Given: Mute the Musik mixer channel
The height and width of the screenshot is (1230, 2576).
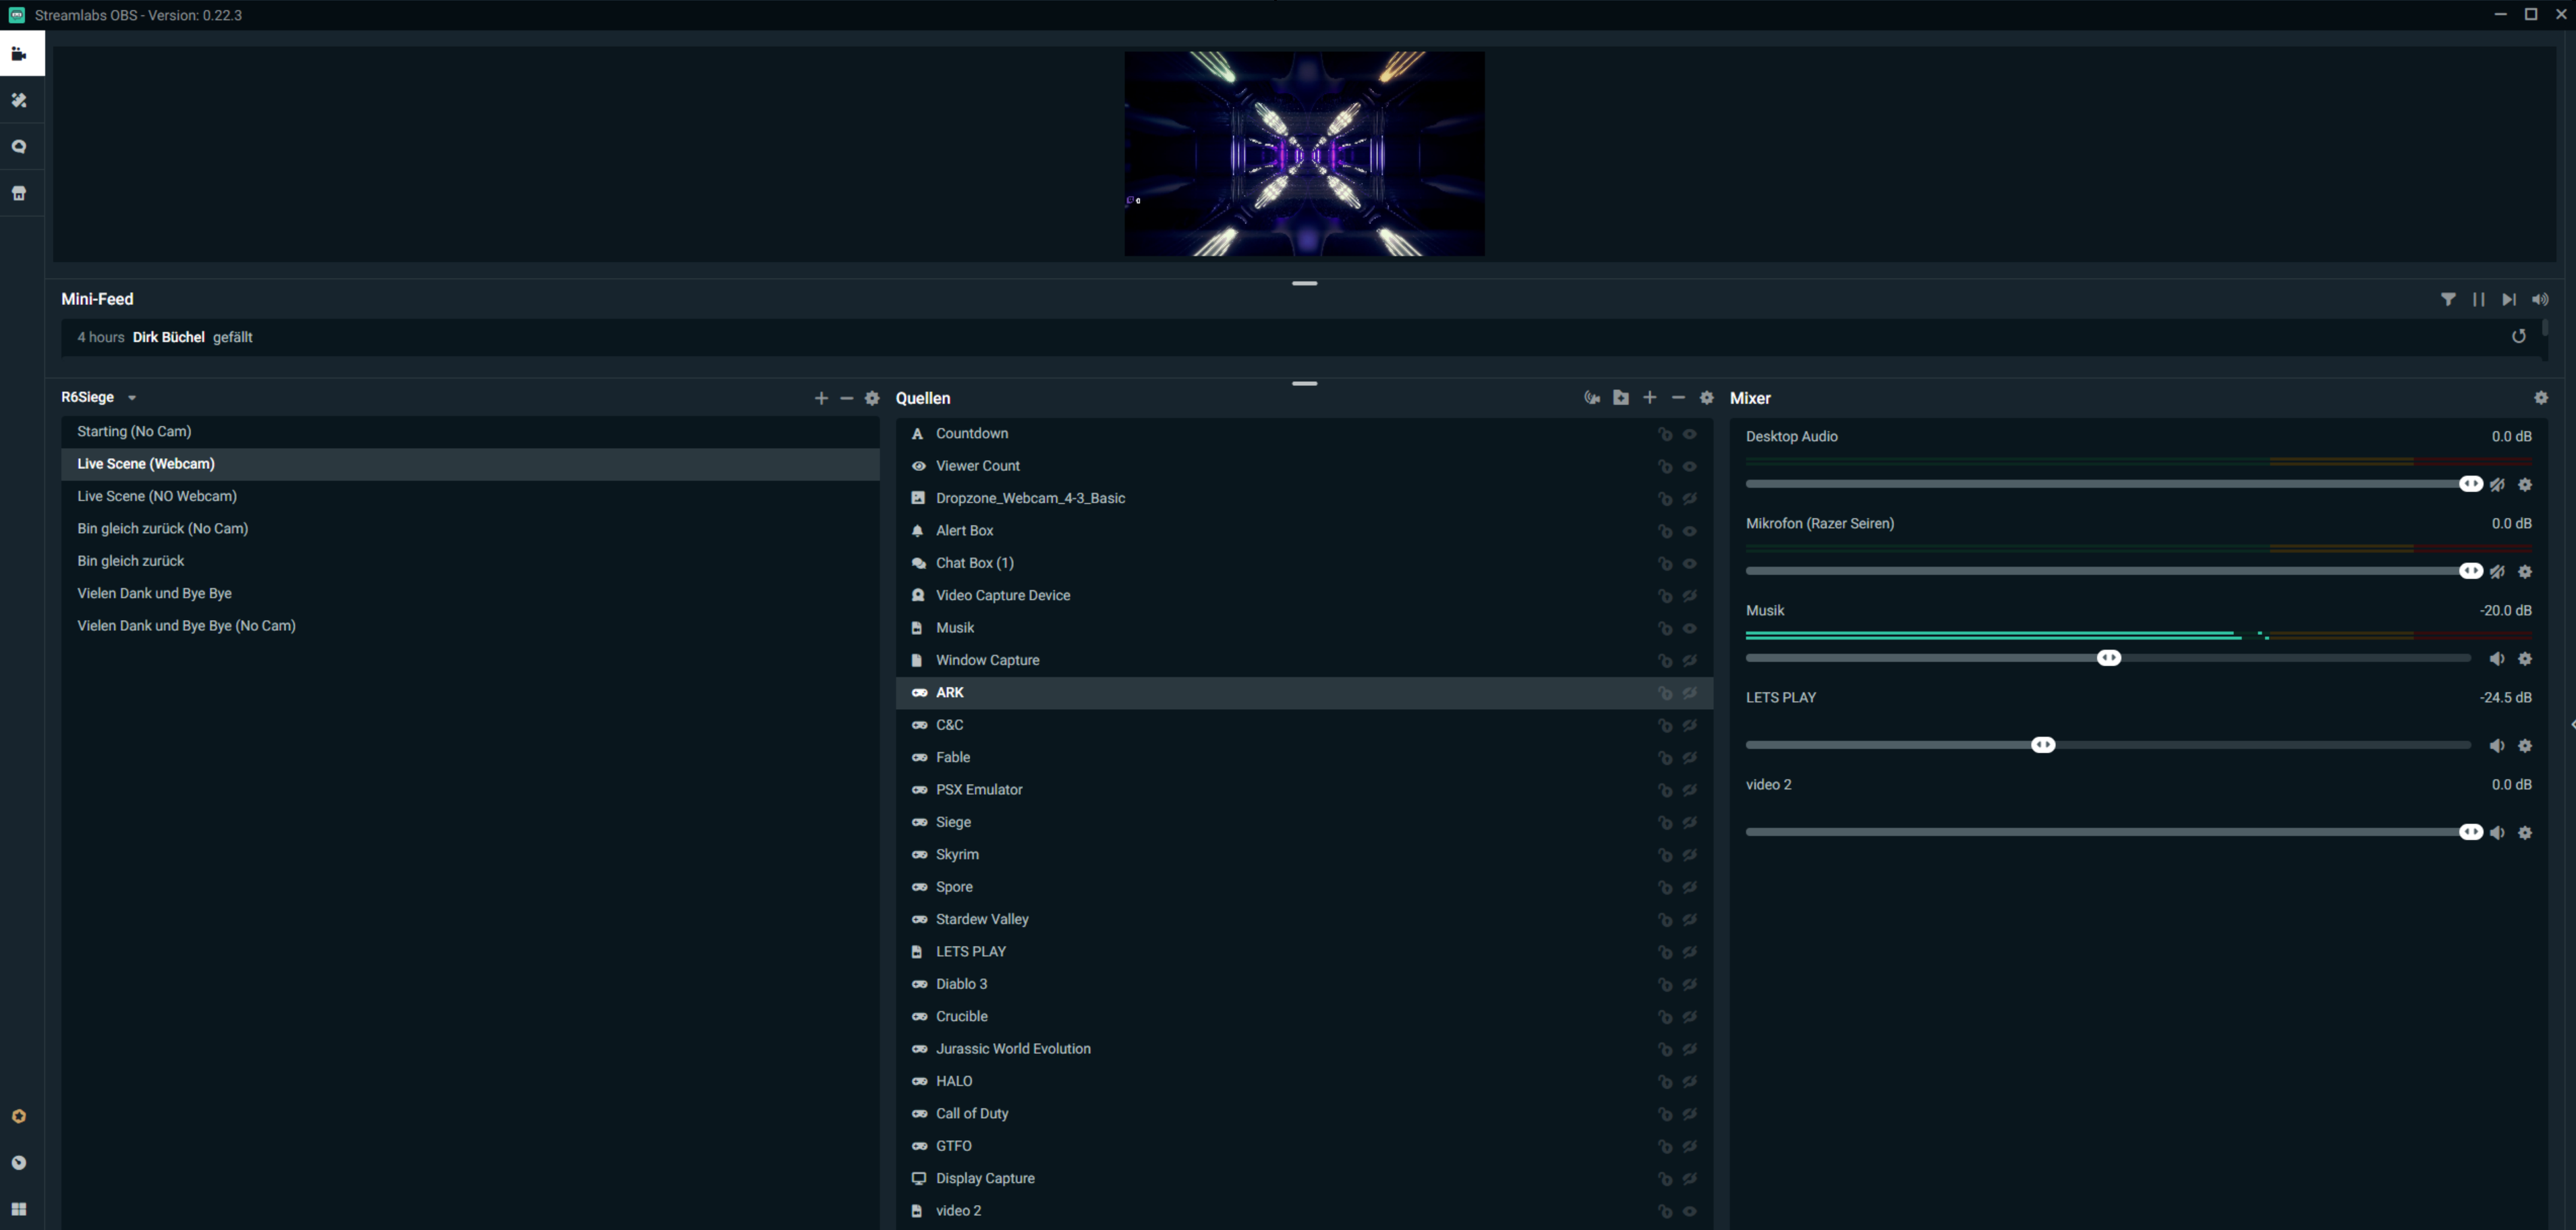Looking at the screenshot, I should click(x=2497, y=659).
